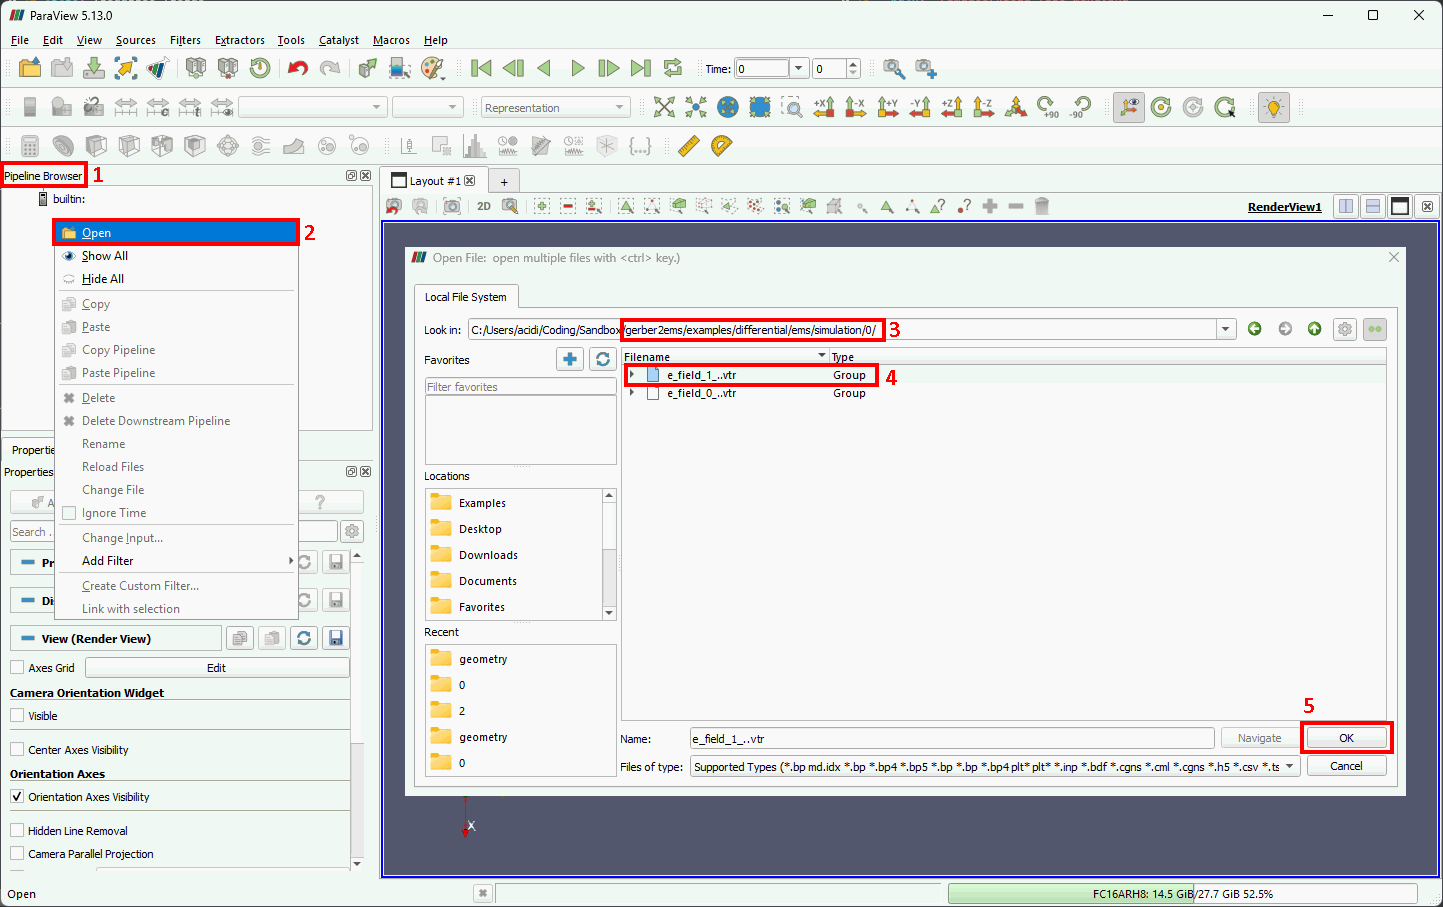The height and width of the screenshot is (907, 1443).
Task: Click the Reset camera icon
Action: point(664,107)
